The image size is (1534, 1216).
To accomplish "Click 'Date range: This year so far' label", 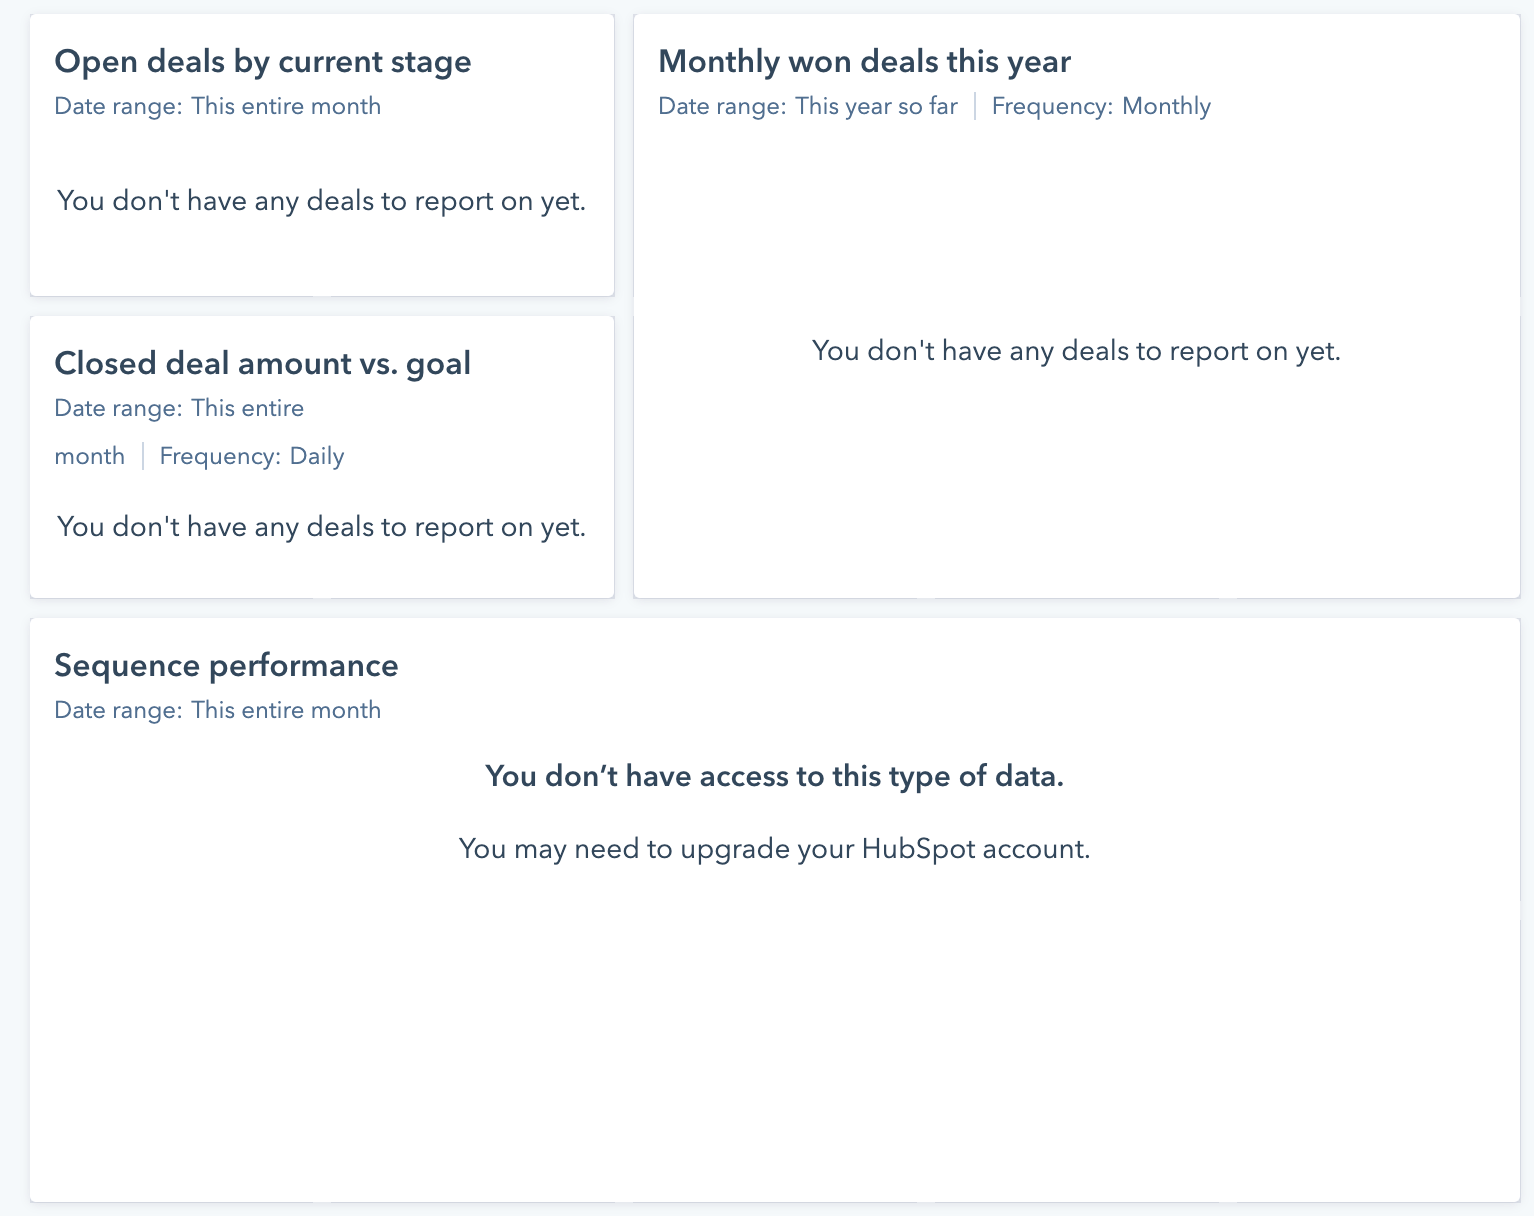I will click(x=808, y=106).
